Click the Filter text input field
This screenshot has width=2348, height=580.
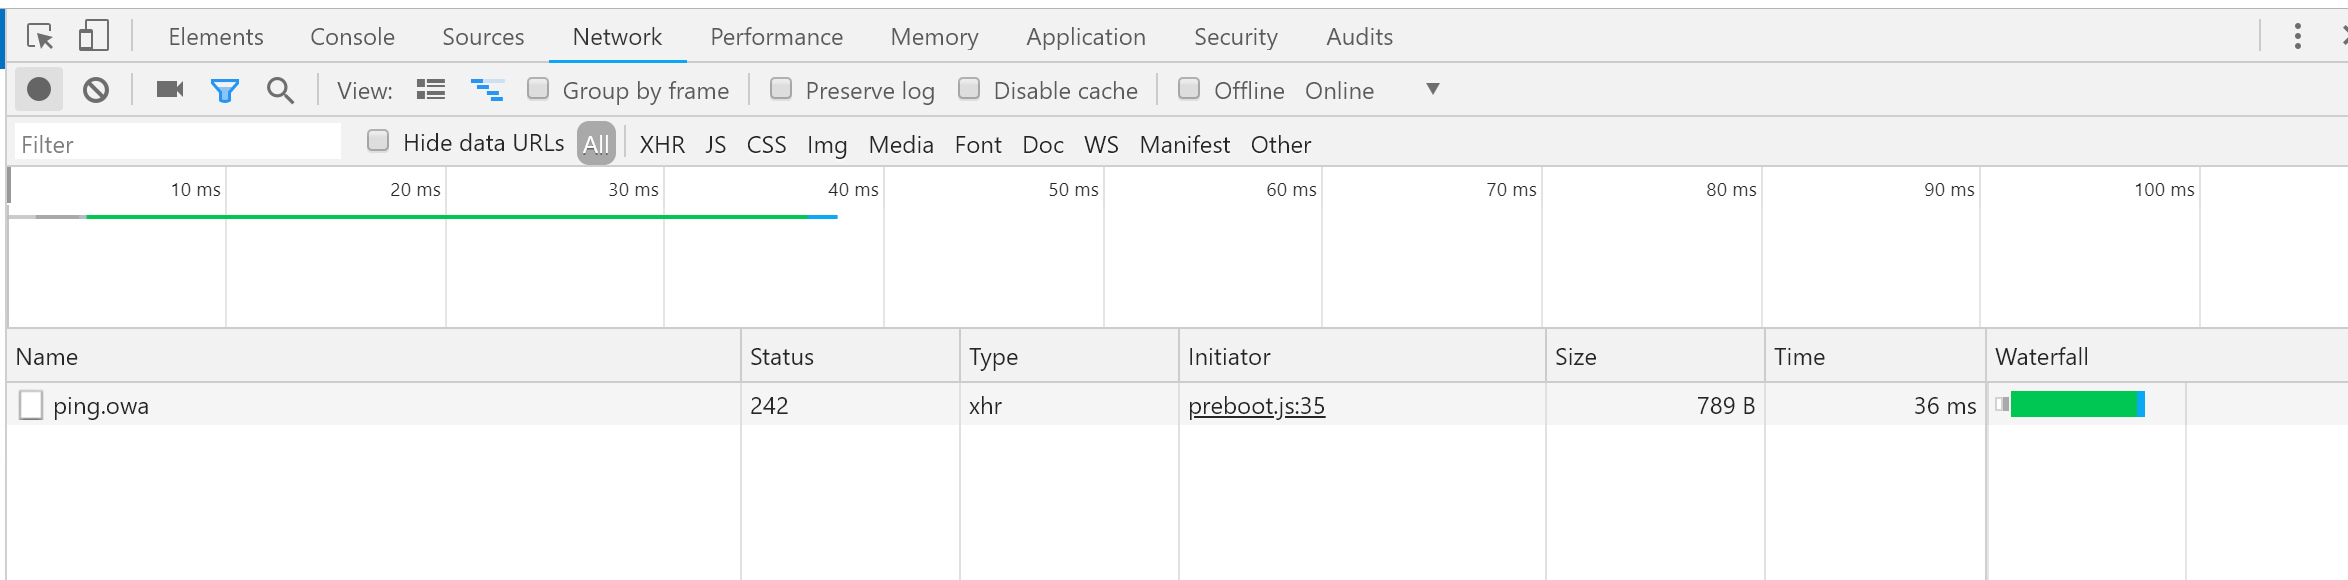coord(177,144)
